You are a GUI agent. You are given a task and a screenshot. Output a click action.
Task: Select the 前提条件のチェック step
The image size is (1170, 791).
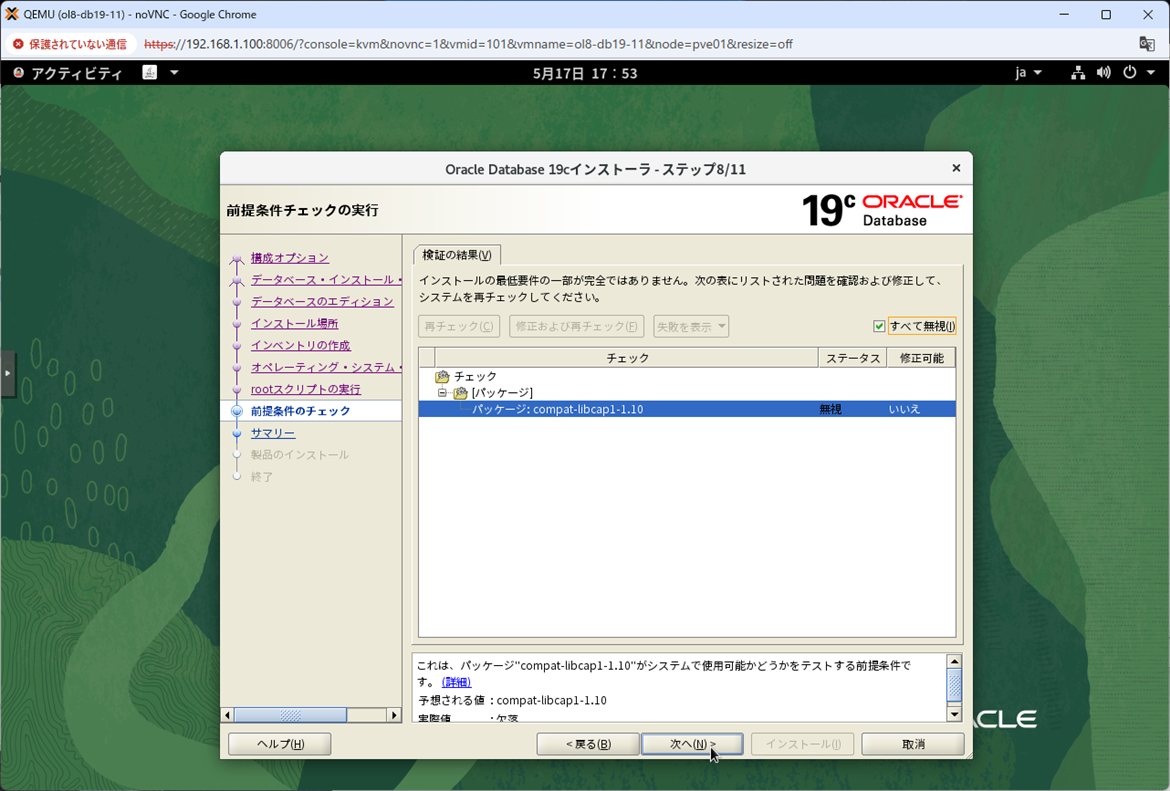tap(300, 410)
